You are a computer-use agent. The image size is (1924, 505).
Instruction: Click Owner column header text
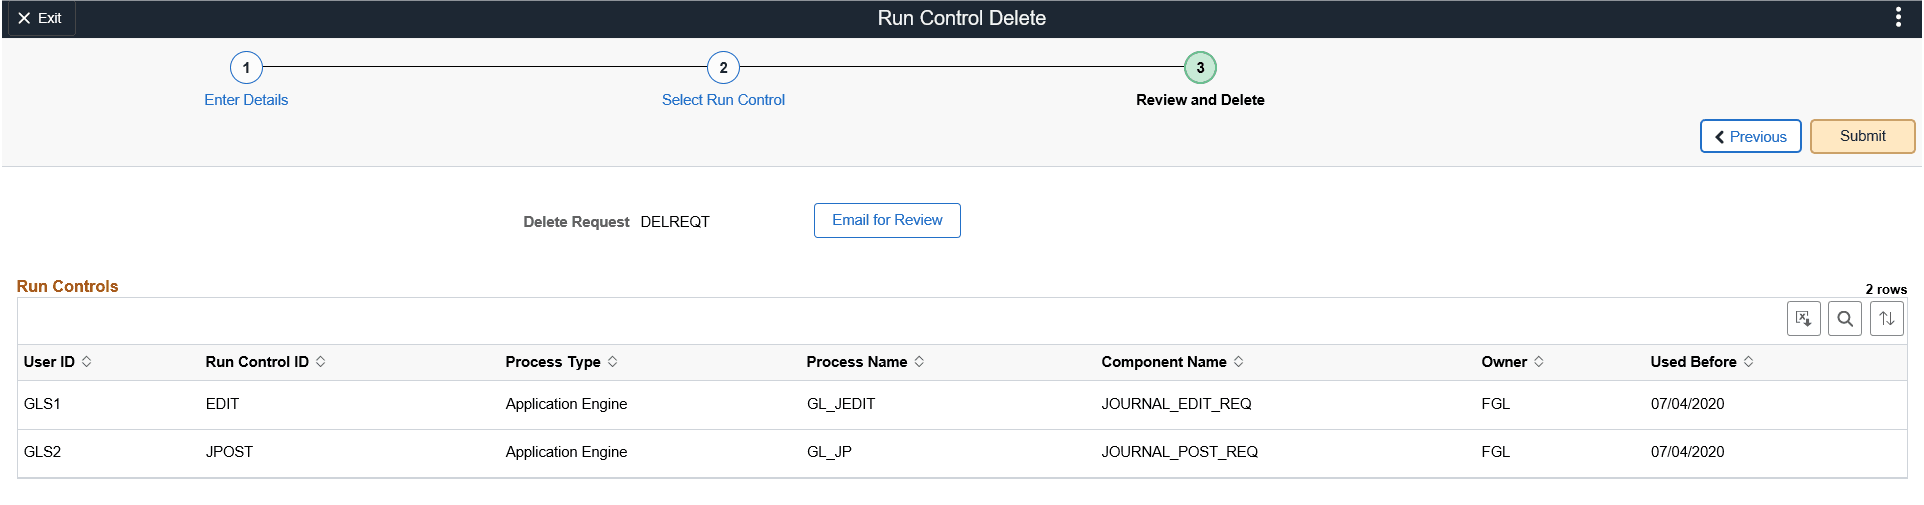(1504, 362)
